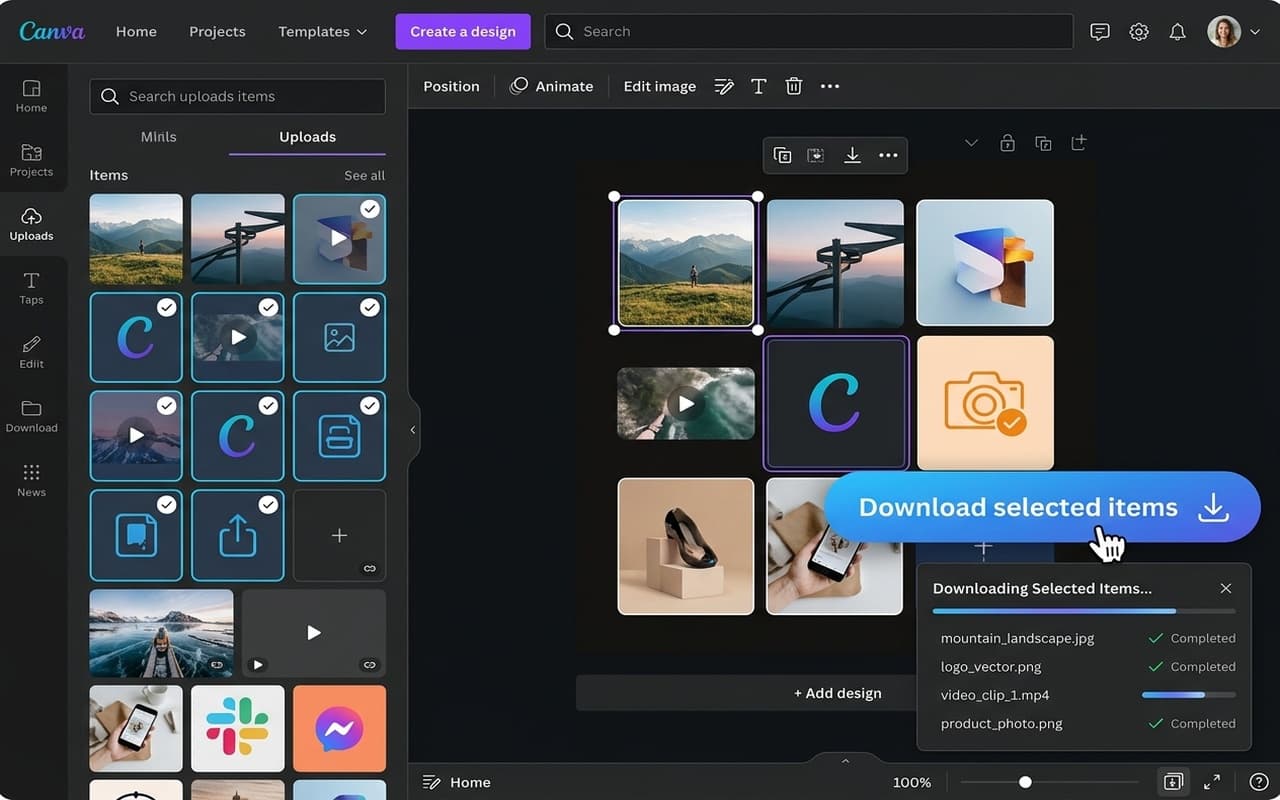Click video_clip_1.mp4 progress bar

[1189, 695]
